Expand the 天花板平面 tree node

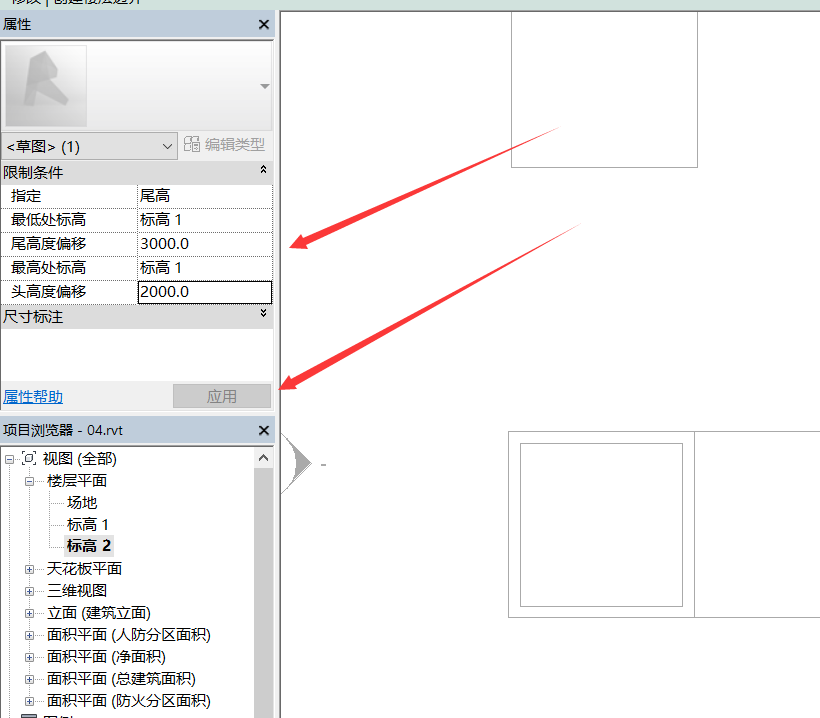29,569
